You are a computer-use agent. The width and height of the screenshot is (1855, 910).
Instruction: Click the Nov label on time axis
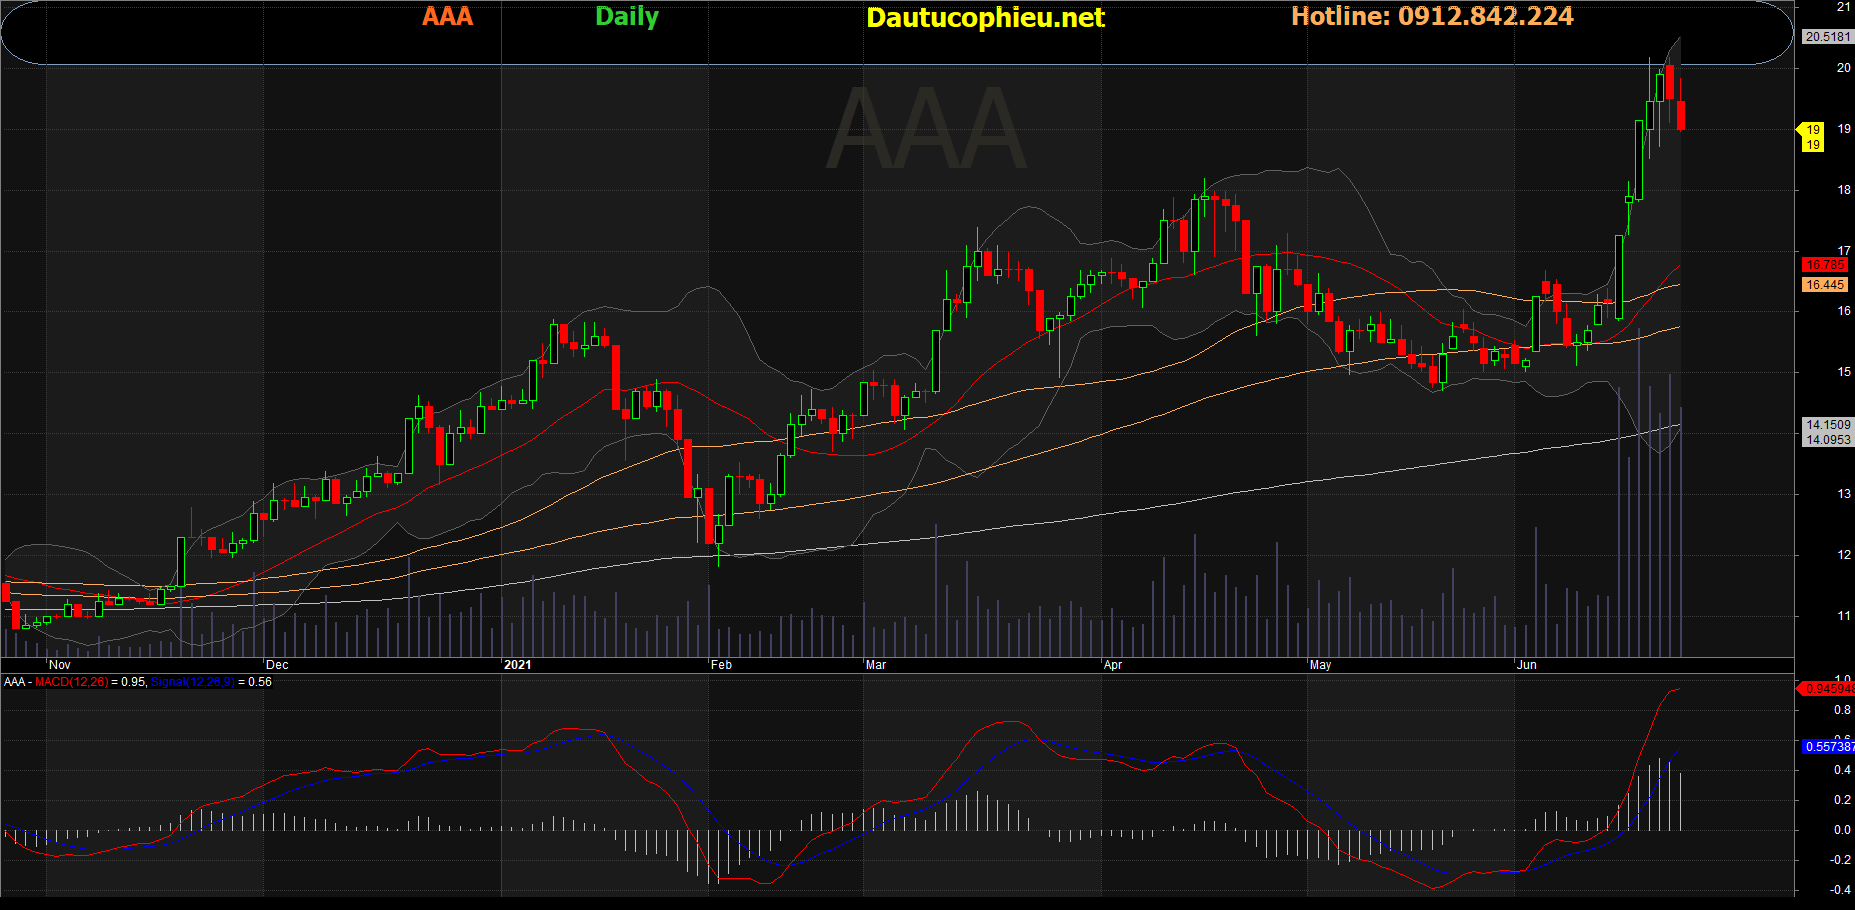[x=60, y=665]
